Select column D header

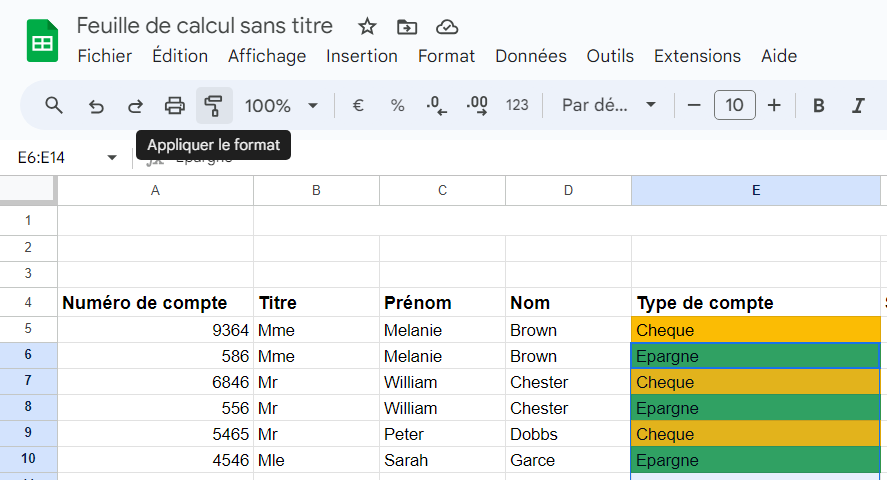(x=568, y=191)
